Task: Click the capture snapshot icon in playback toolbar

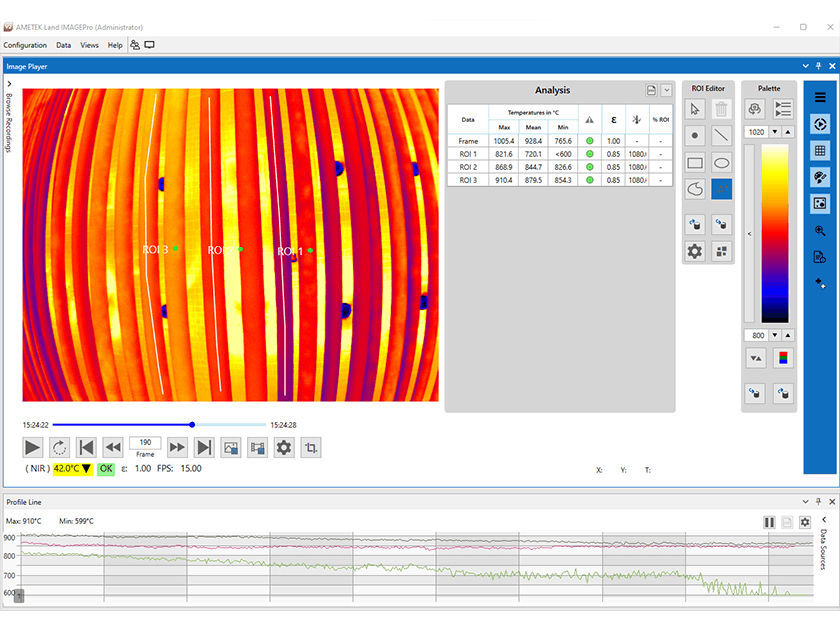Action: pos(230,447)
